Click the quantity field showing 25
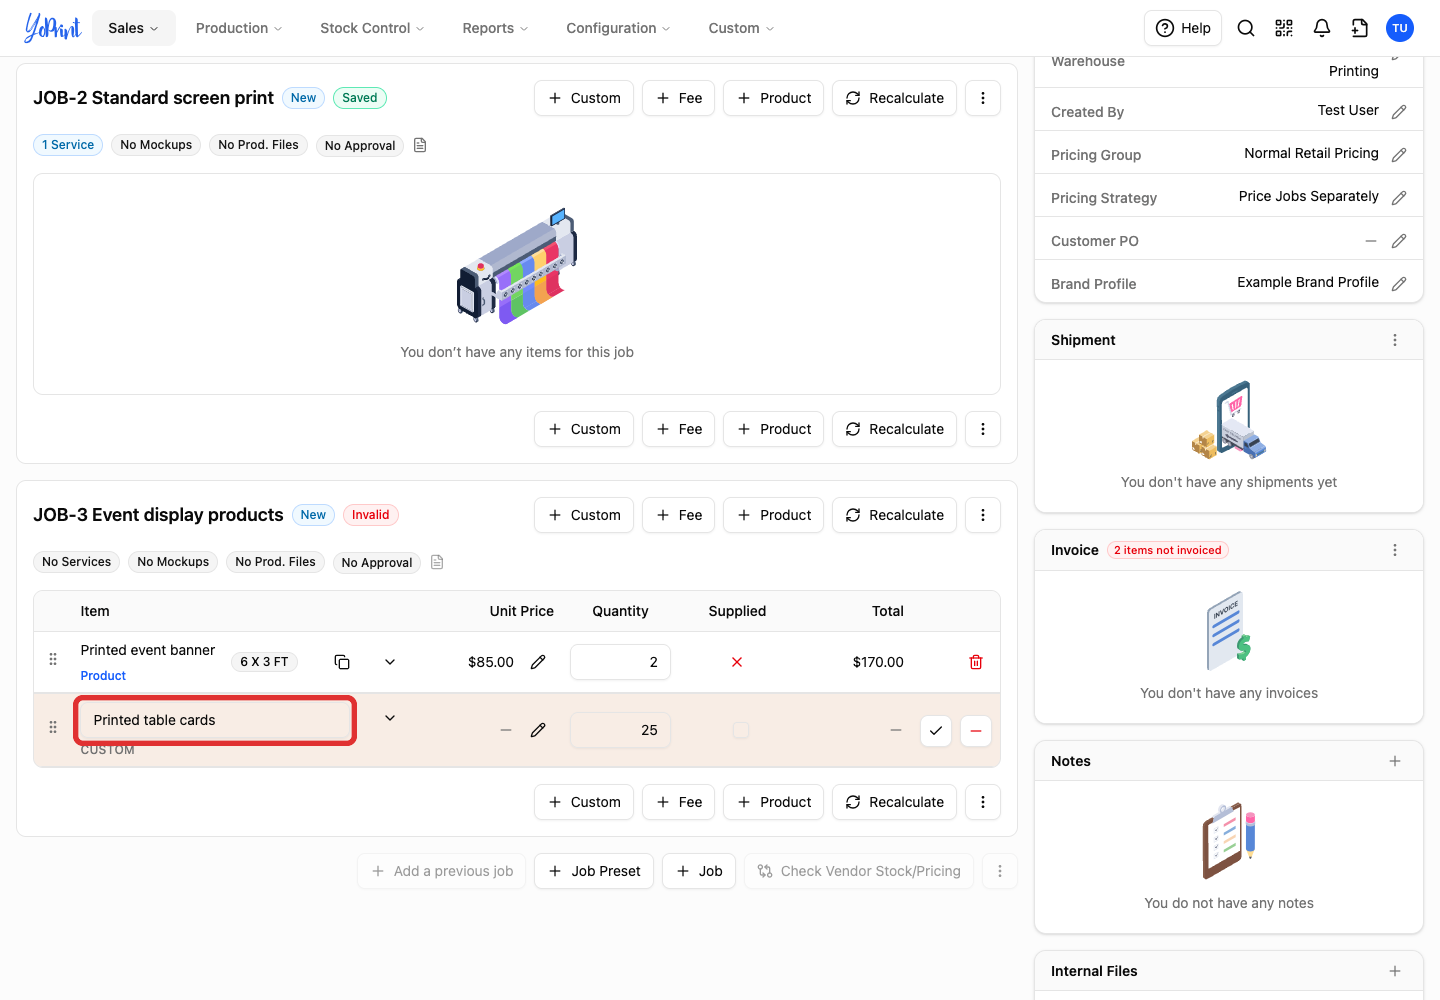1440x1000 pixels. click(x=620, y=730)
